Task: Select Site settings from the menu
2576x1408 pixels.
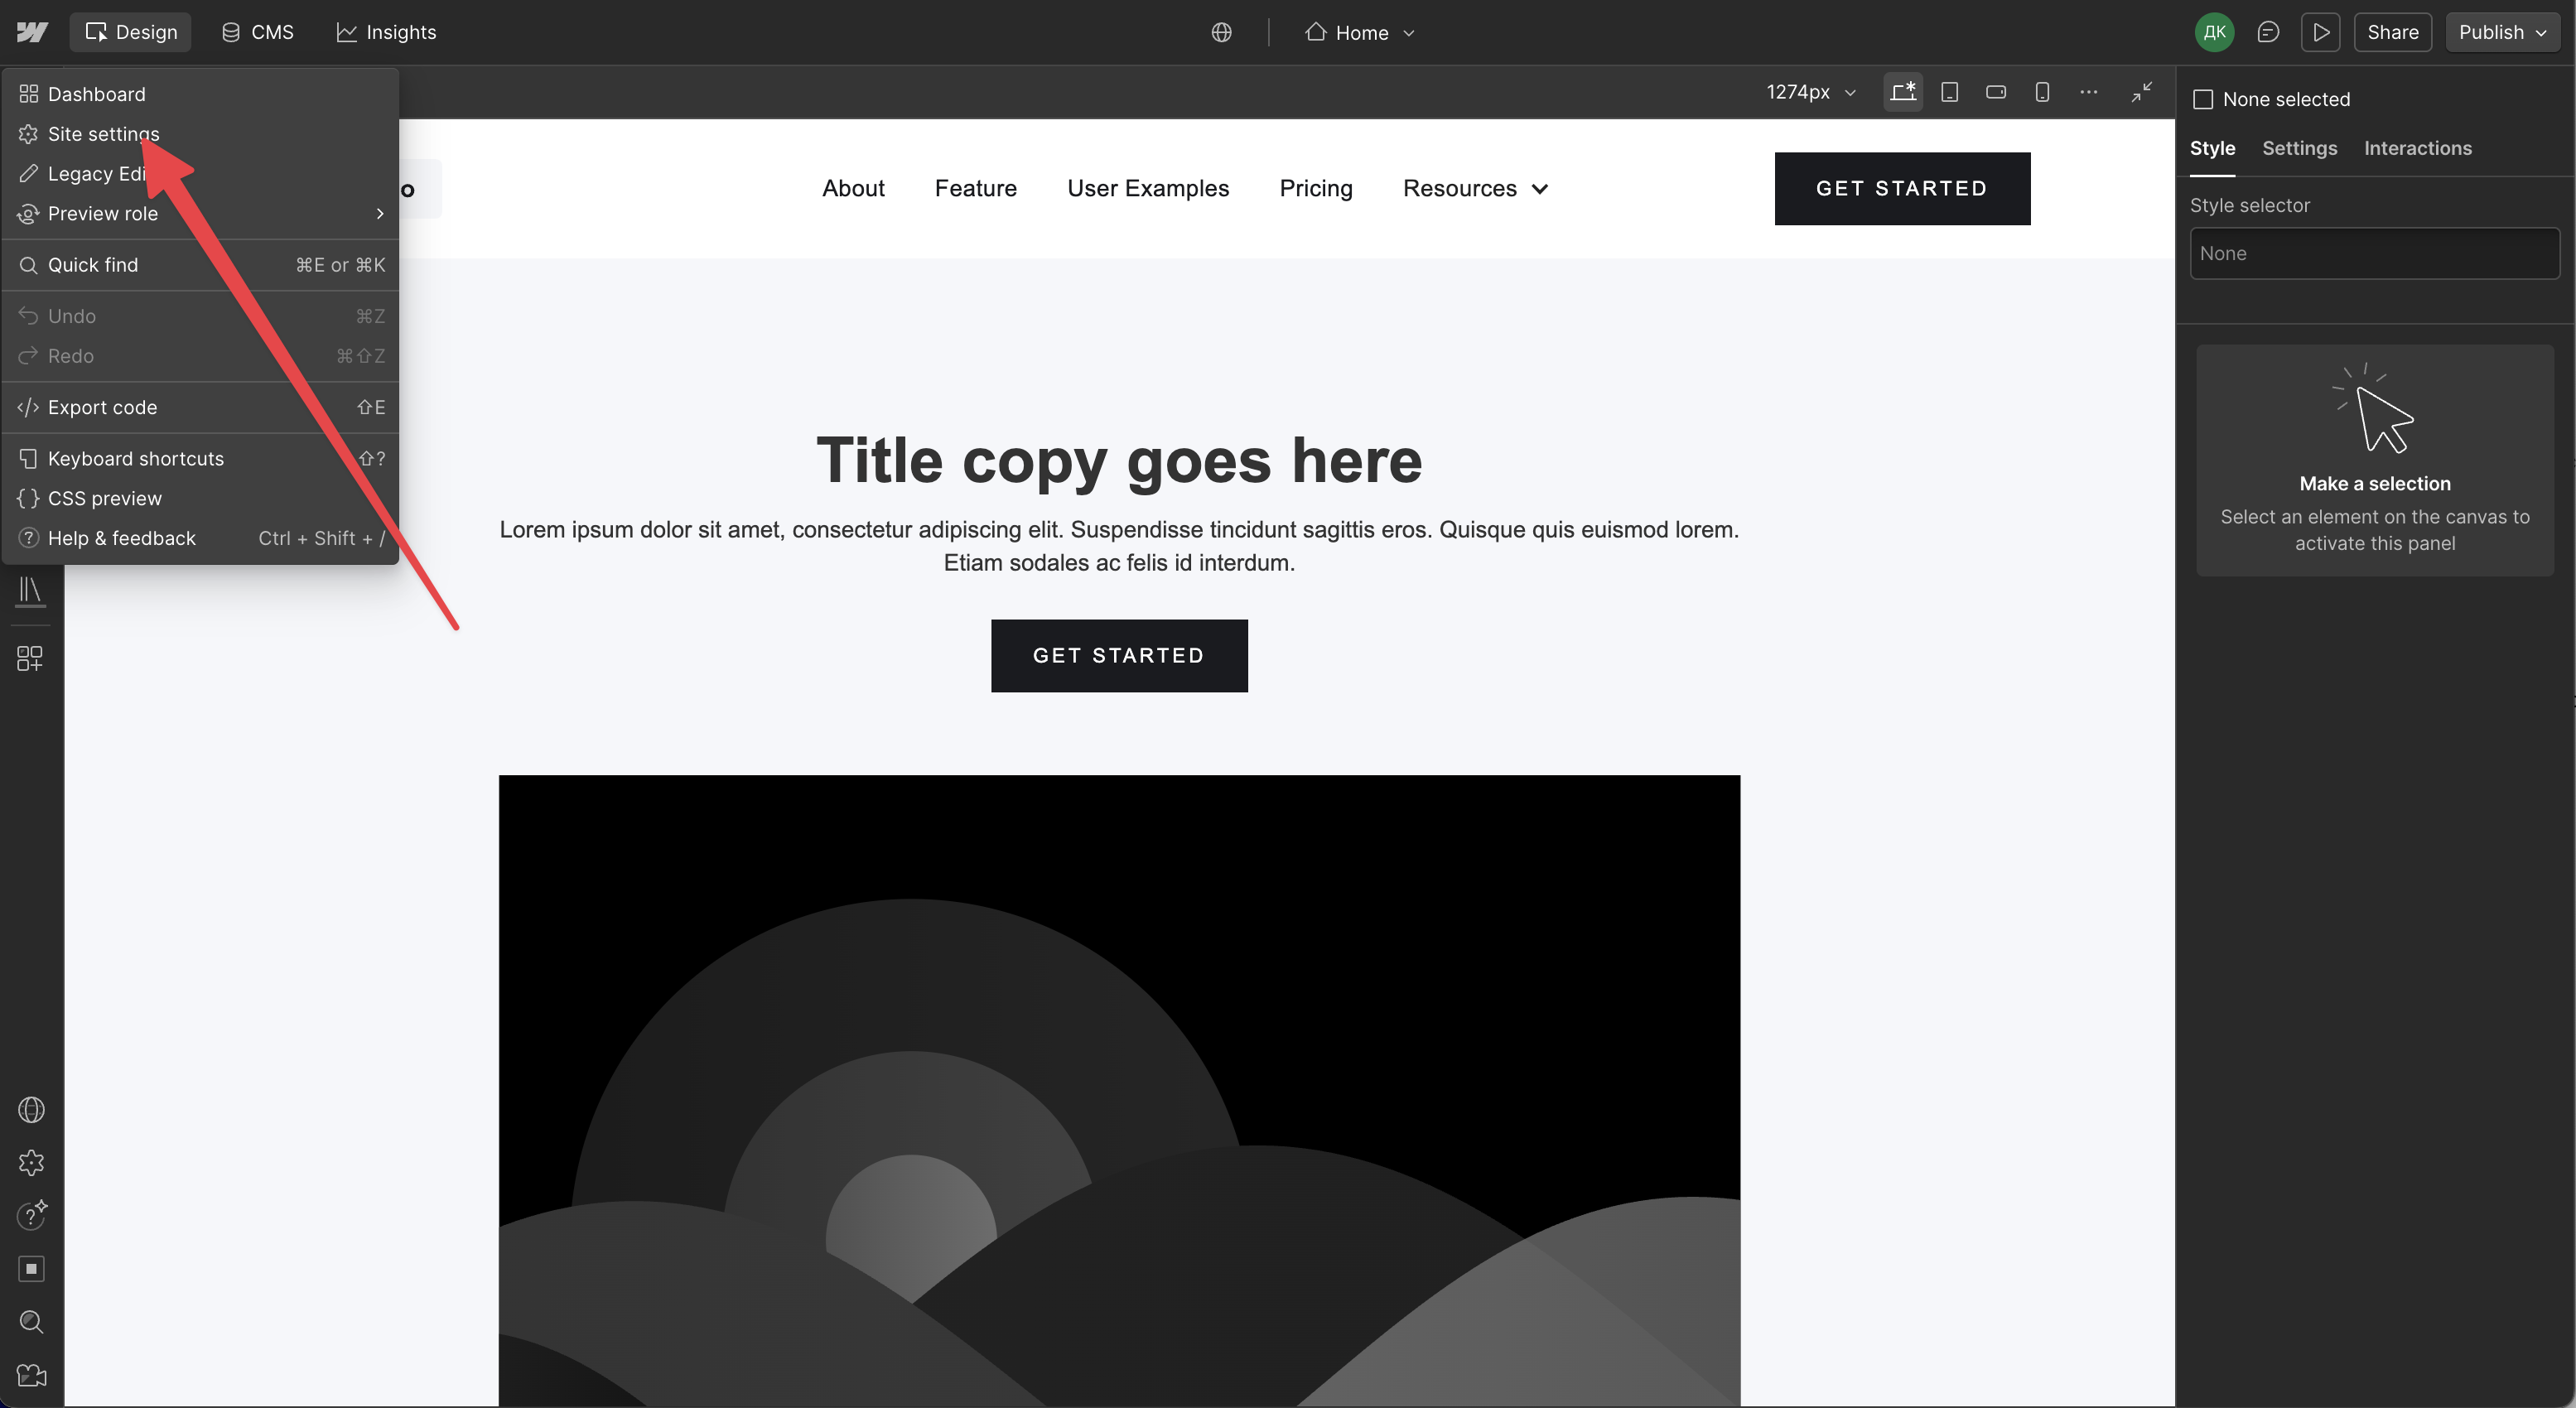Action: pos(200,134)
